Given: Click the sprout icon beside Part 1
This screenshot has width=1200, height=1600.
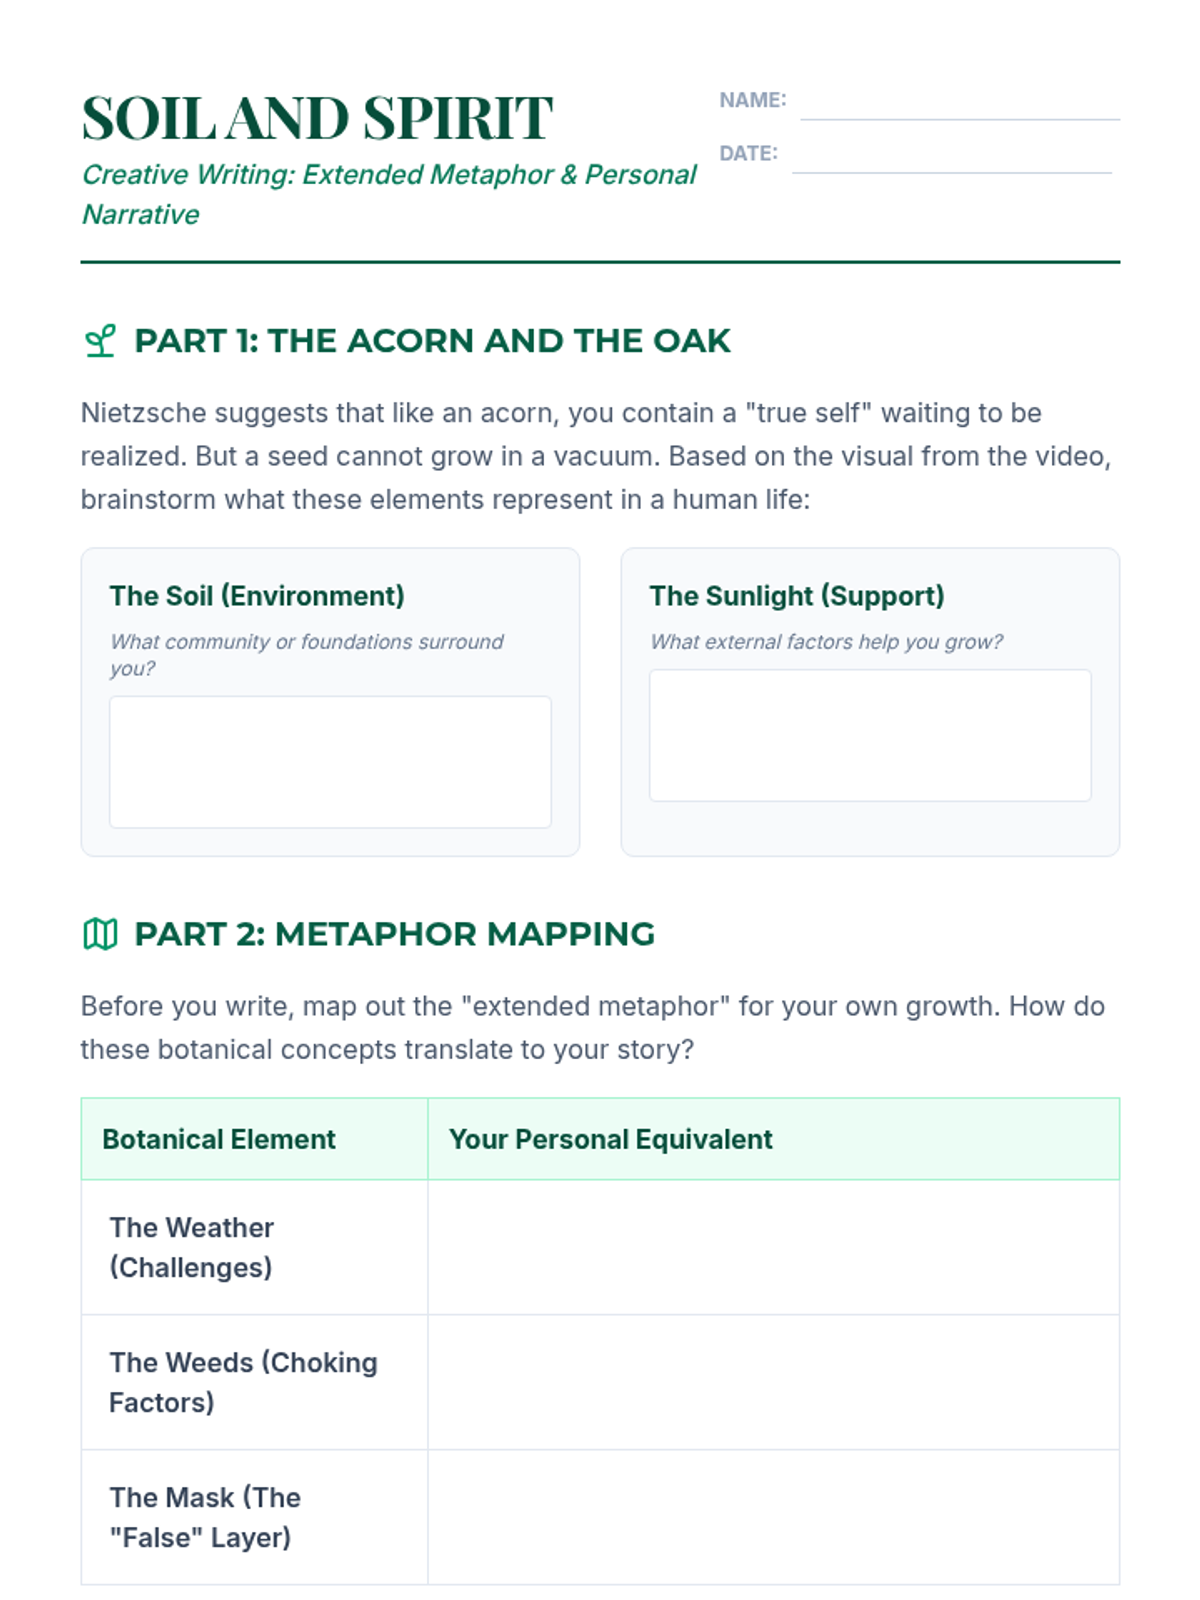Looking at the screenshot, I should coord(100,341).
